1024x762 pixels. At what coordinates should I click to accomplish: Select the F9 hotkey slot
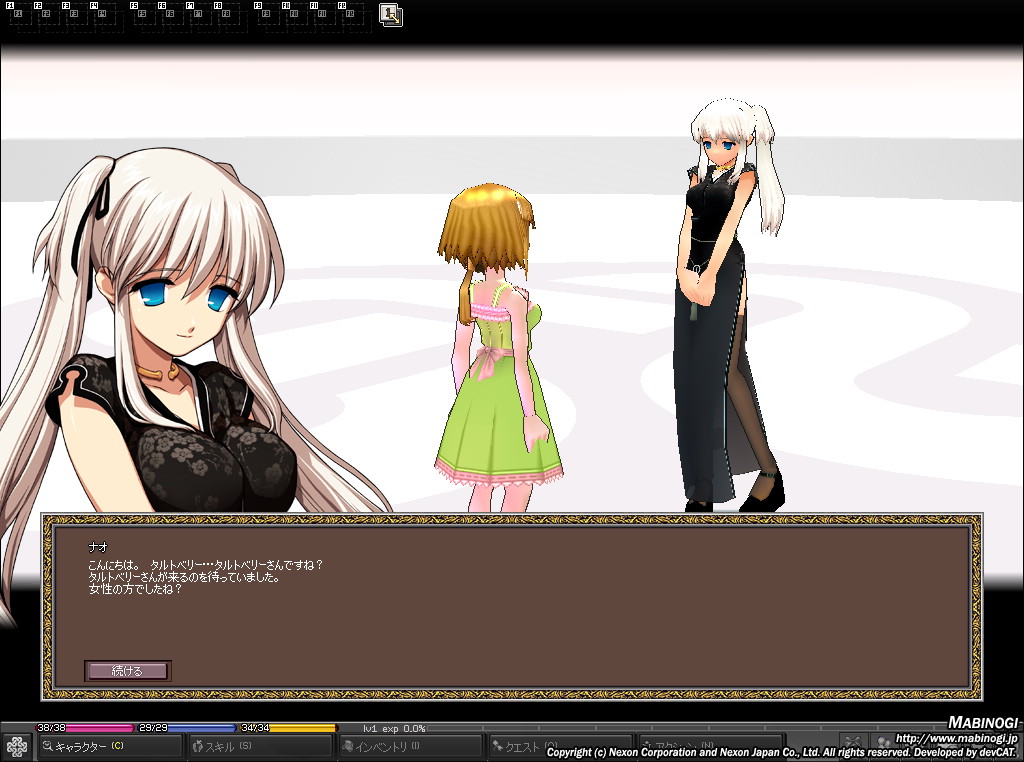(266, 16)
